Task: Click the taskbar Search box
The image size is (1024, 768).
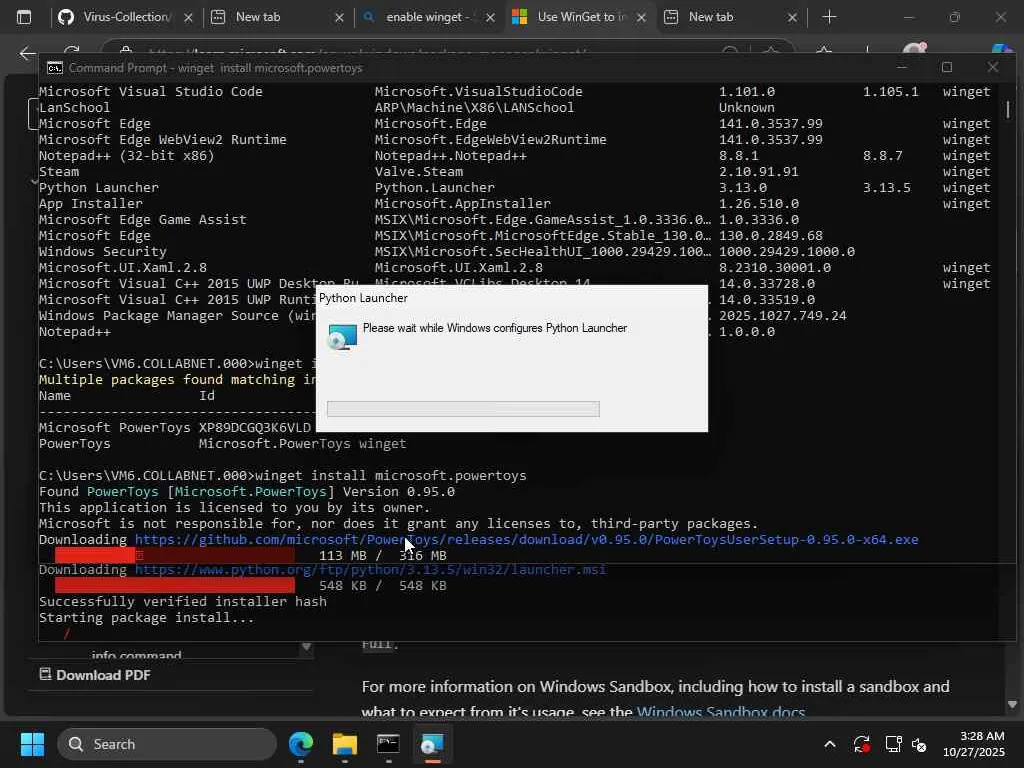Action: click(167, 744)
